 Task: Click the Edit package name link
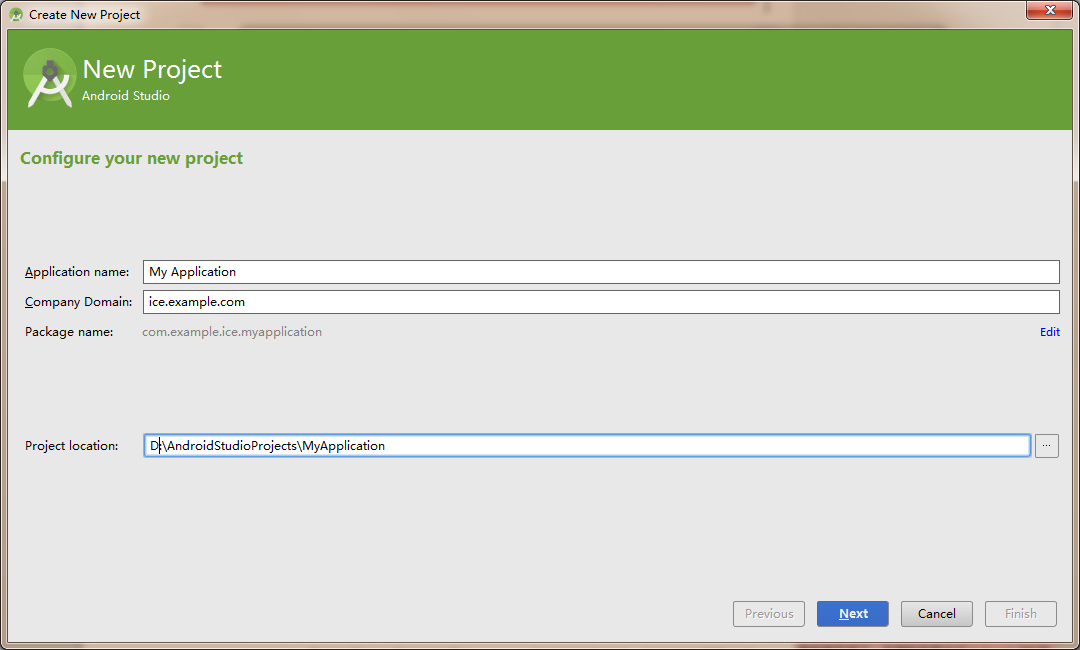(1050, 332)
